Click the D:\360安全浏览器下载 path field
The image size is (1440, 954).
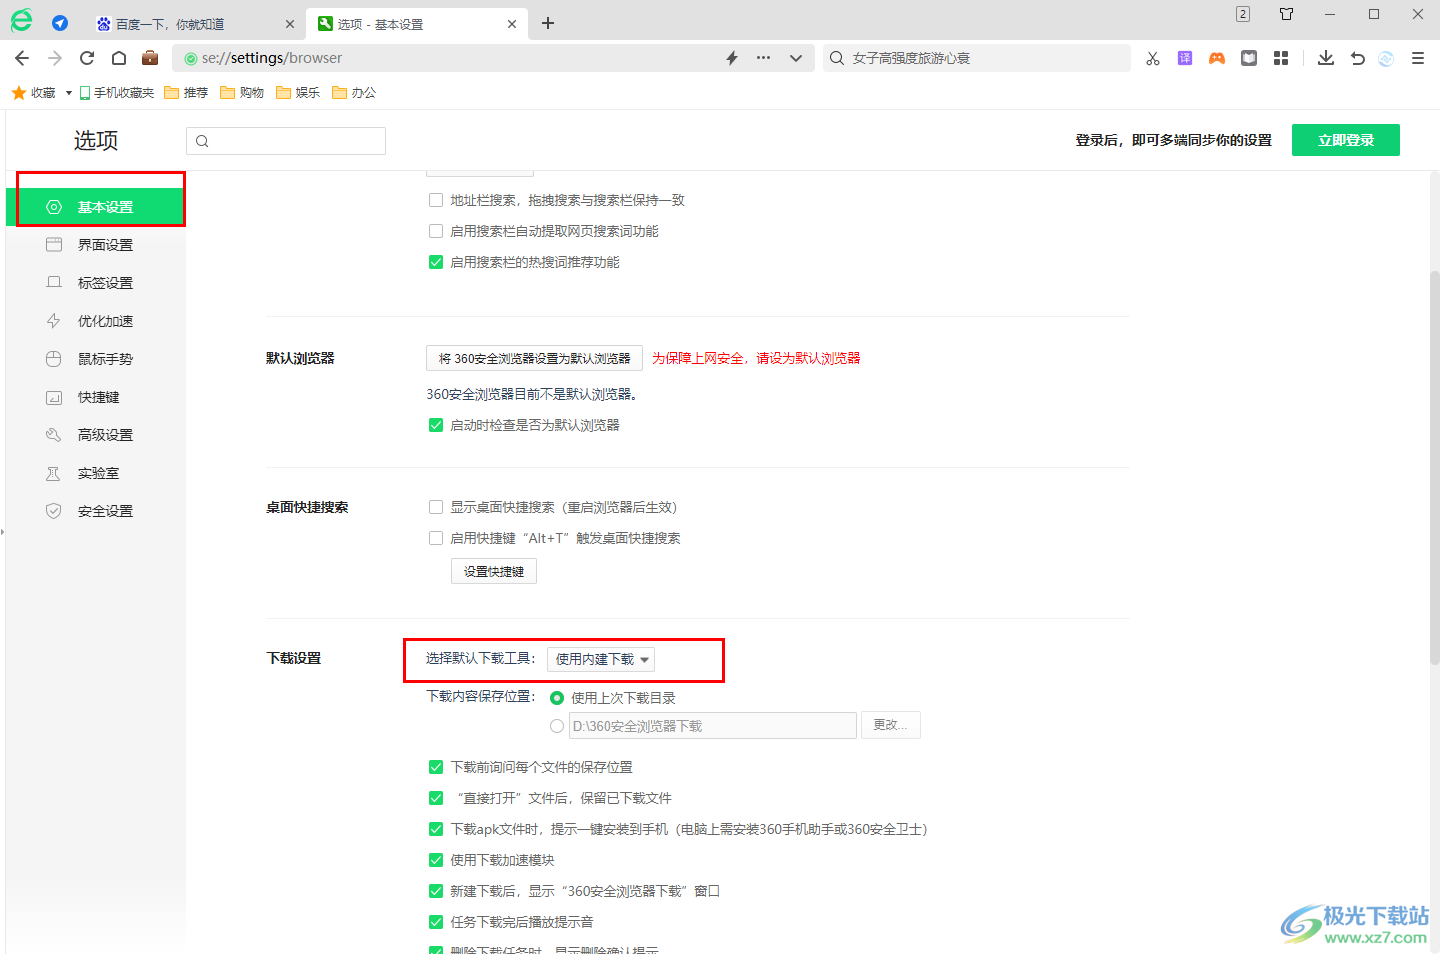[713, 726]
